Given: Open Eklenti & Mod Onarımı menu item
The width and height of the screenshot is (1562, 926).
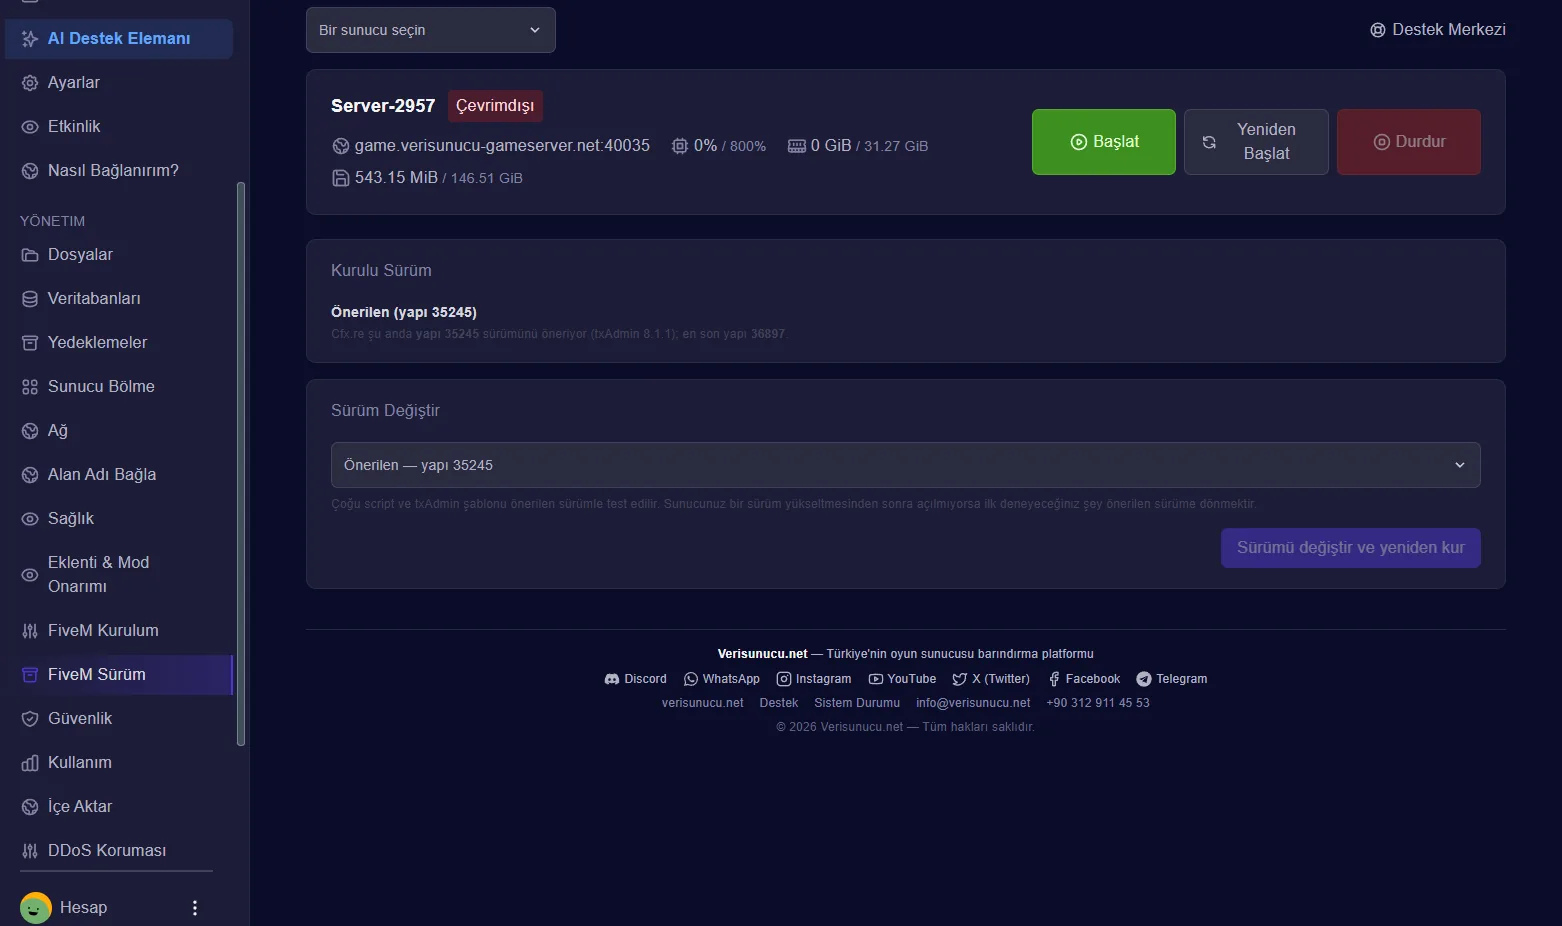Looking at the screenshot, I should (x=119, y=575).
